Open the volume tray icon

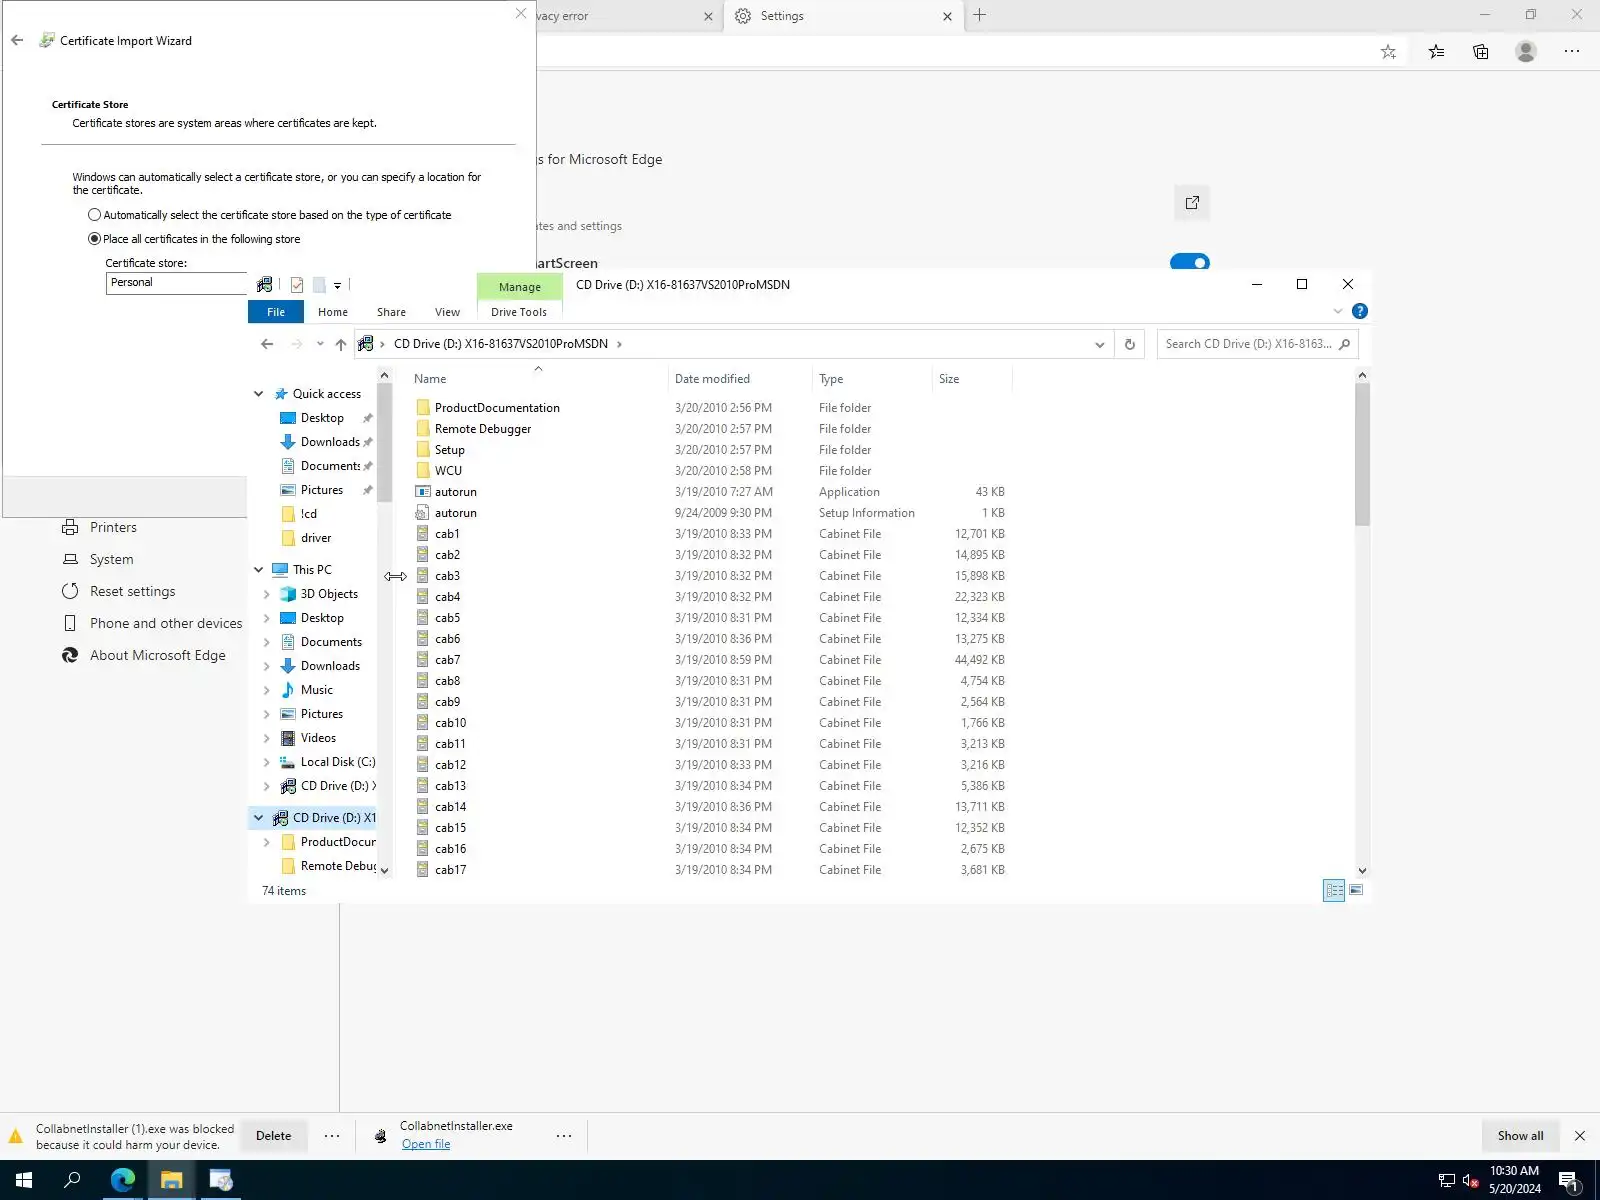[x=1471, y=1181]
